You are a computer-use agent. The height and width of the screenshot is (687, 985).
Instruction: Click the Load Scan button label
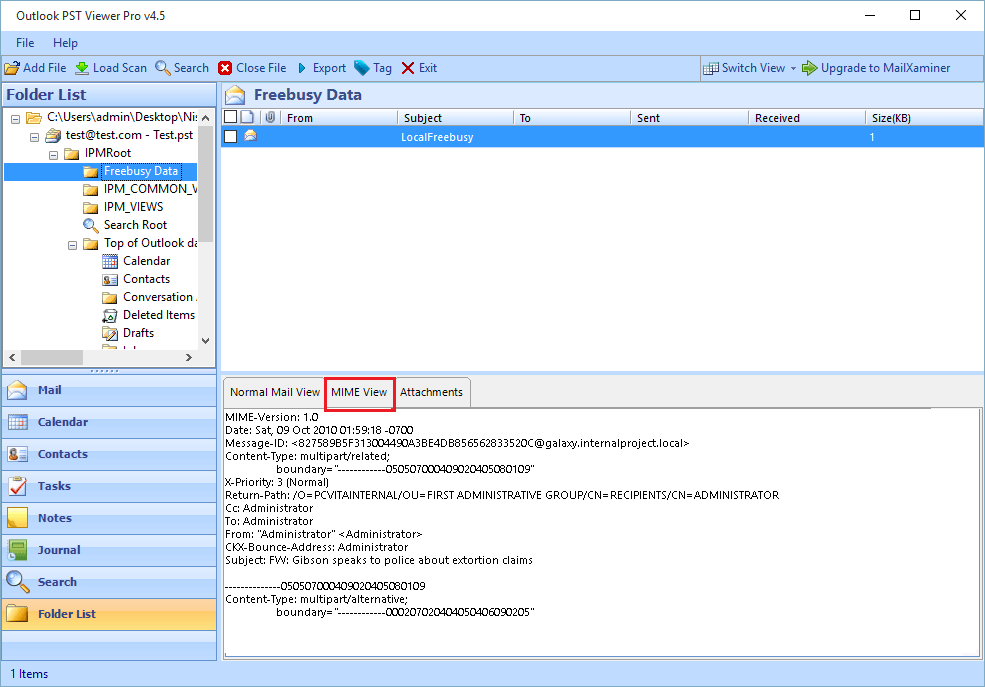(x=120, y=68)
